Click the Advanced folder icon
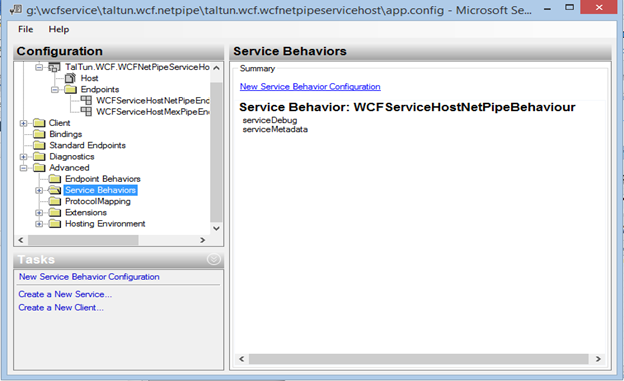The width and height of the screenshot is (624, 381). click(x=39, y=168)
